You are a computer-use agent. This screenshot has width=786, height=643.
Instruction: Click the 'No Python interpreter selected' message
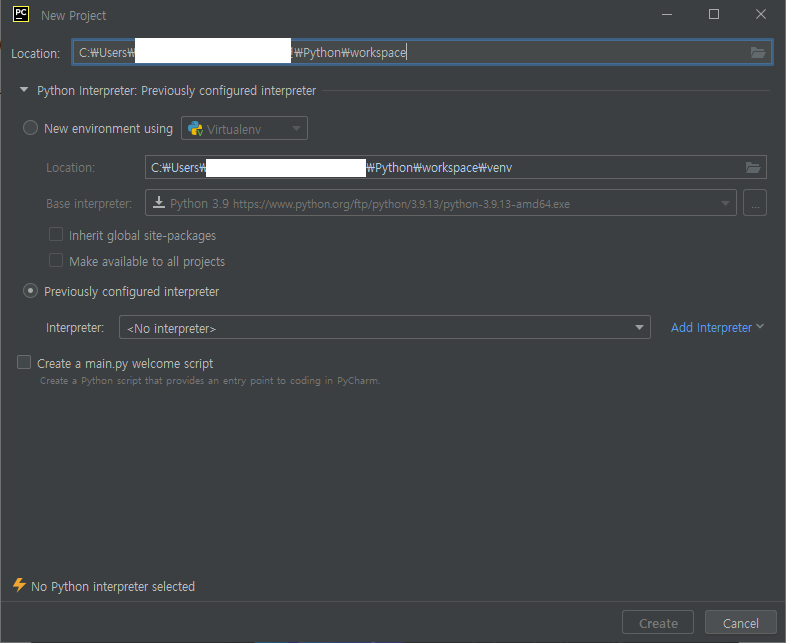[113, 586]
